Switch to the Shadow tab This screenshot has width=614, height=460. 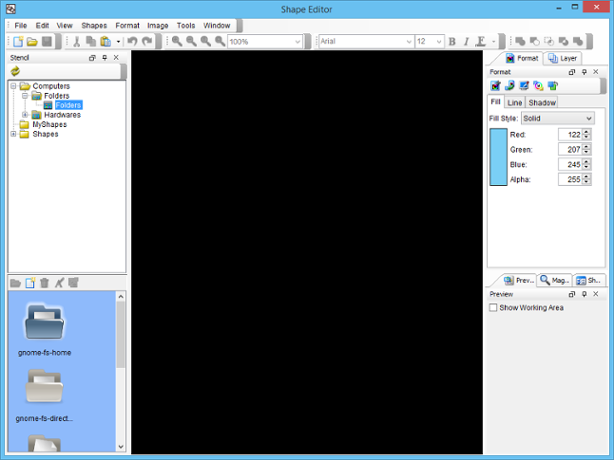click(542, 103)
